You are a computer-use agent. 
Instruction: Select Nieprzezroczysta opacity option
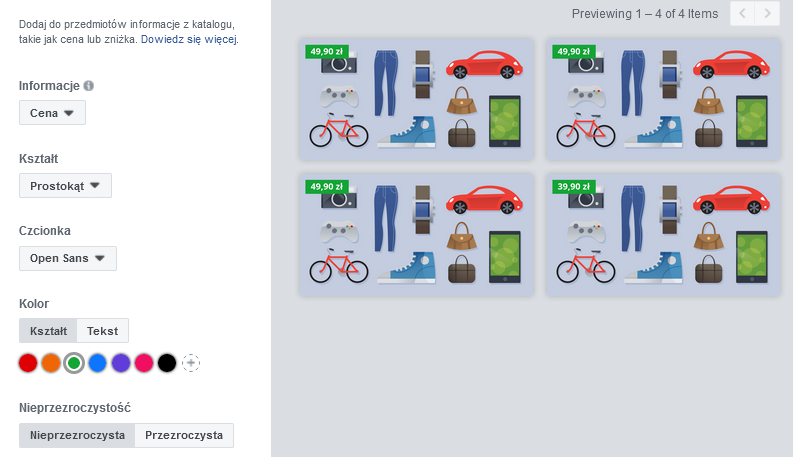[x=77, y=435]
